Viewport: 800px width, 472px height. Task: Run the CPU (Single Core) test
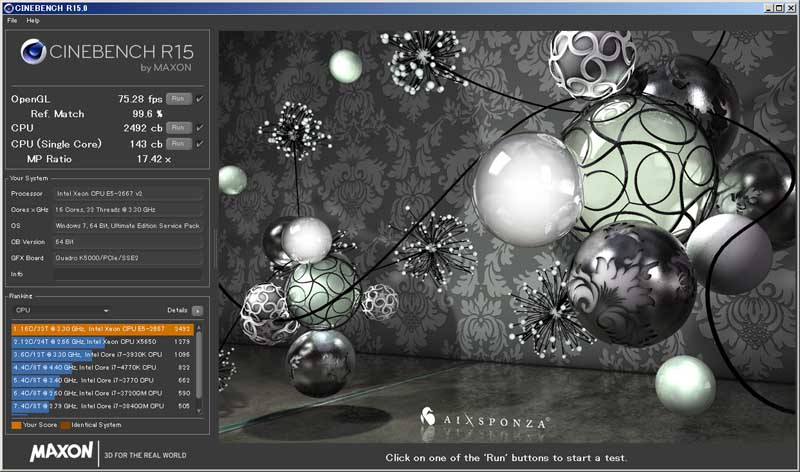point(179,144)
